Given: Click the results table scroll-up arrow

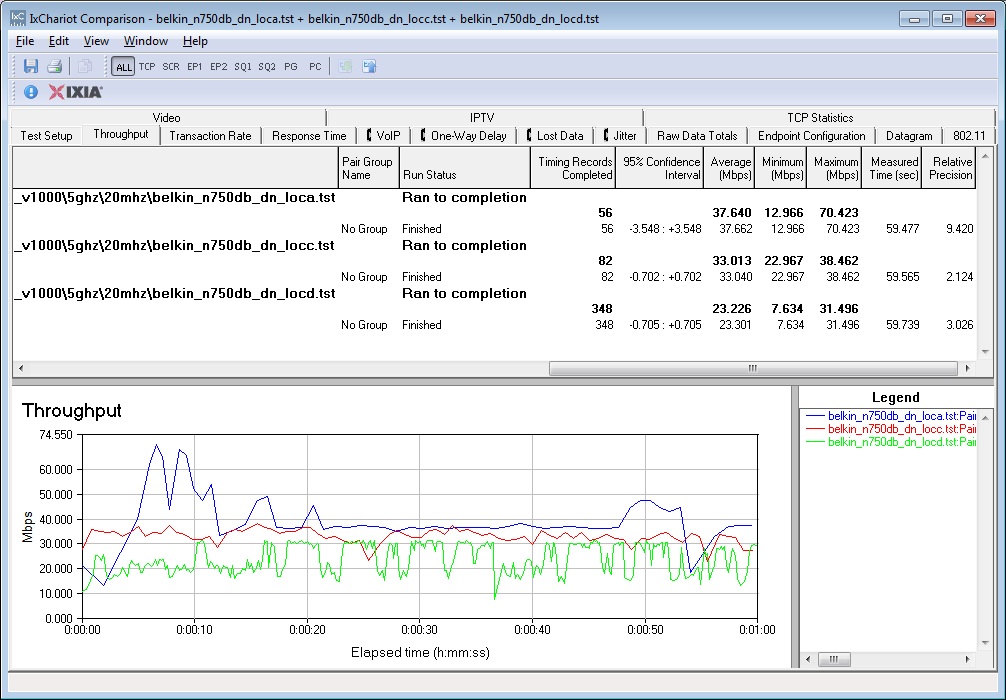Looking at the screenshot, I should pyautogui.click(x=985, y=156).
